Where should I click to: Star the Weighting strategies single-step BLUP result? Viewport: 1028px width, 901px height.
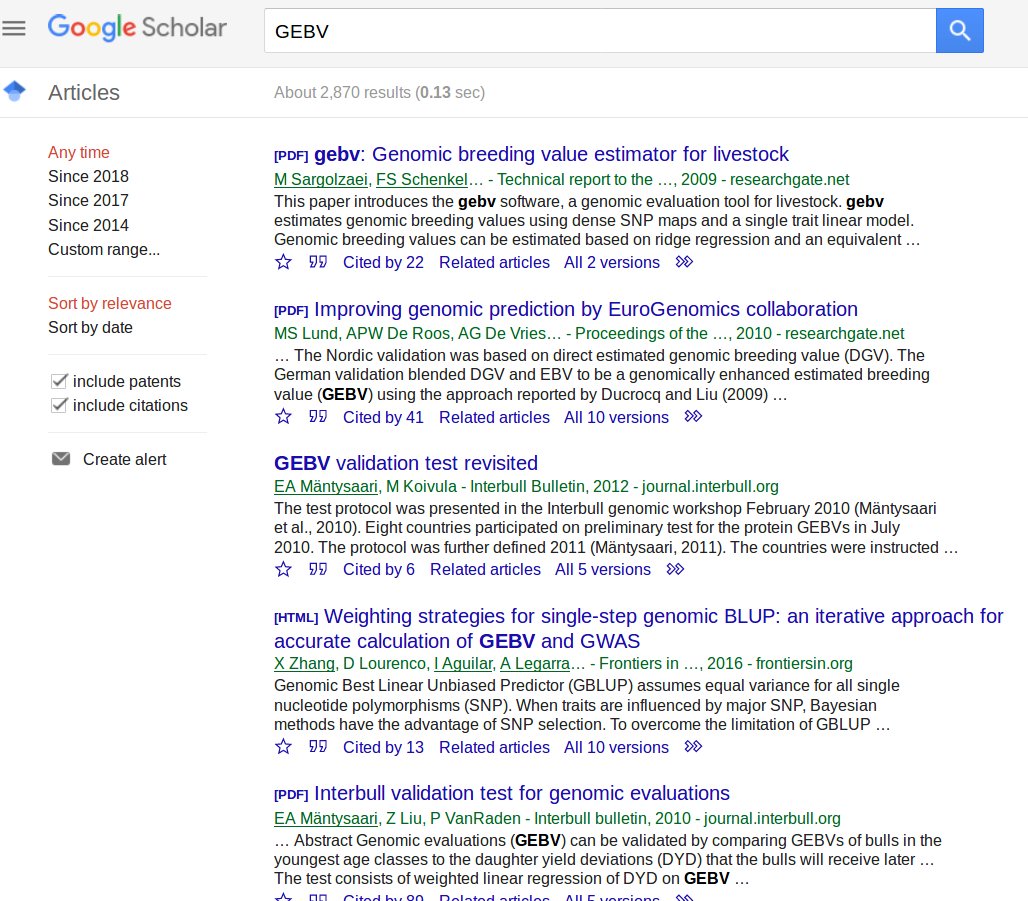pos(283,746)
